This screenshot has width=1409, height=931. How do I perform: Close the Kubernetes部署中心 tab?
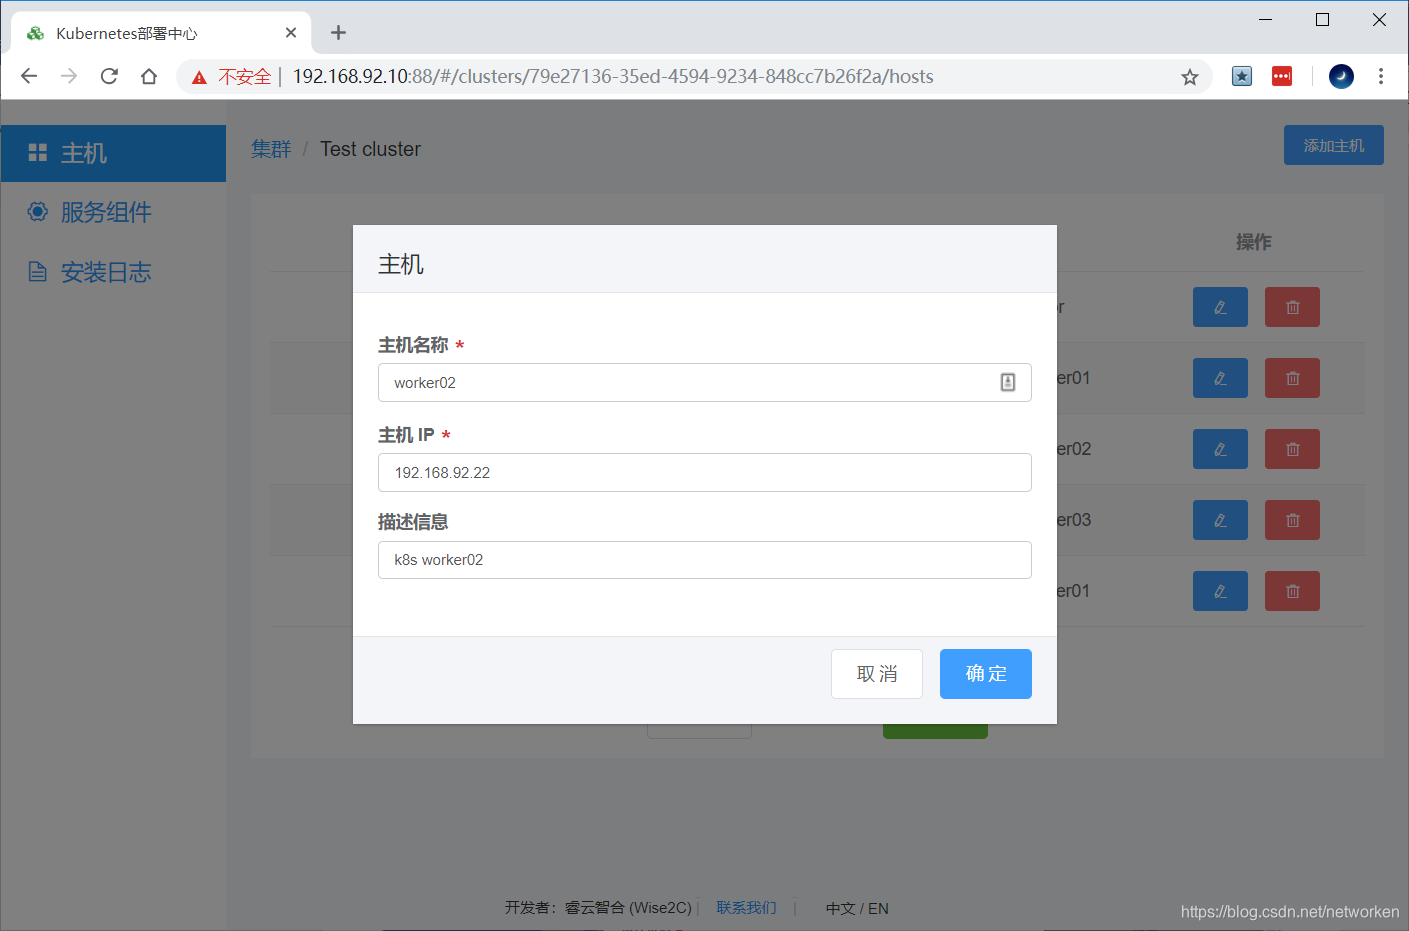291,33
